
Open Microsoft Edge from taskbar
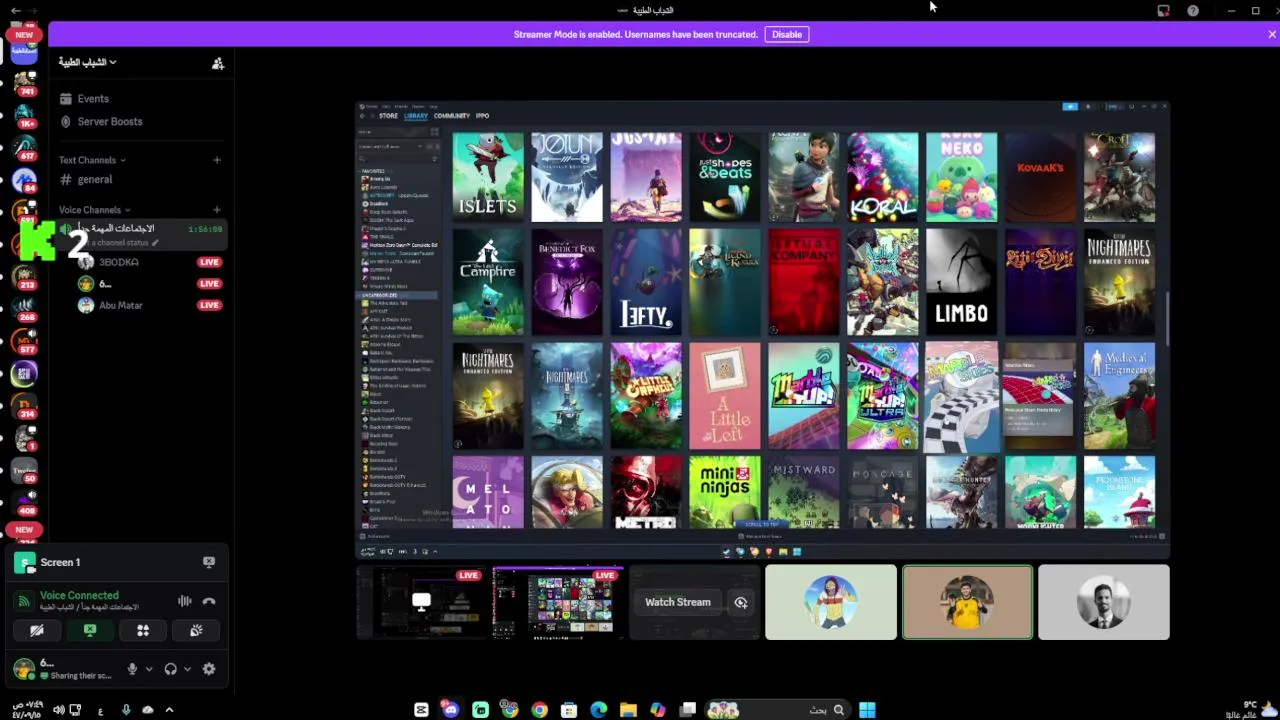point(598,710)
